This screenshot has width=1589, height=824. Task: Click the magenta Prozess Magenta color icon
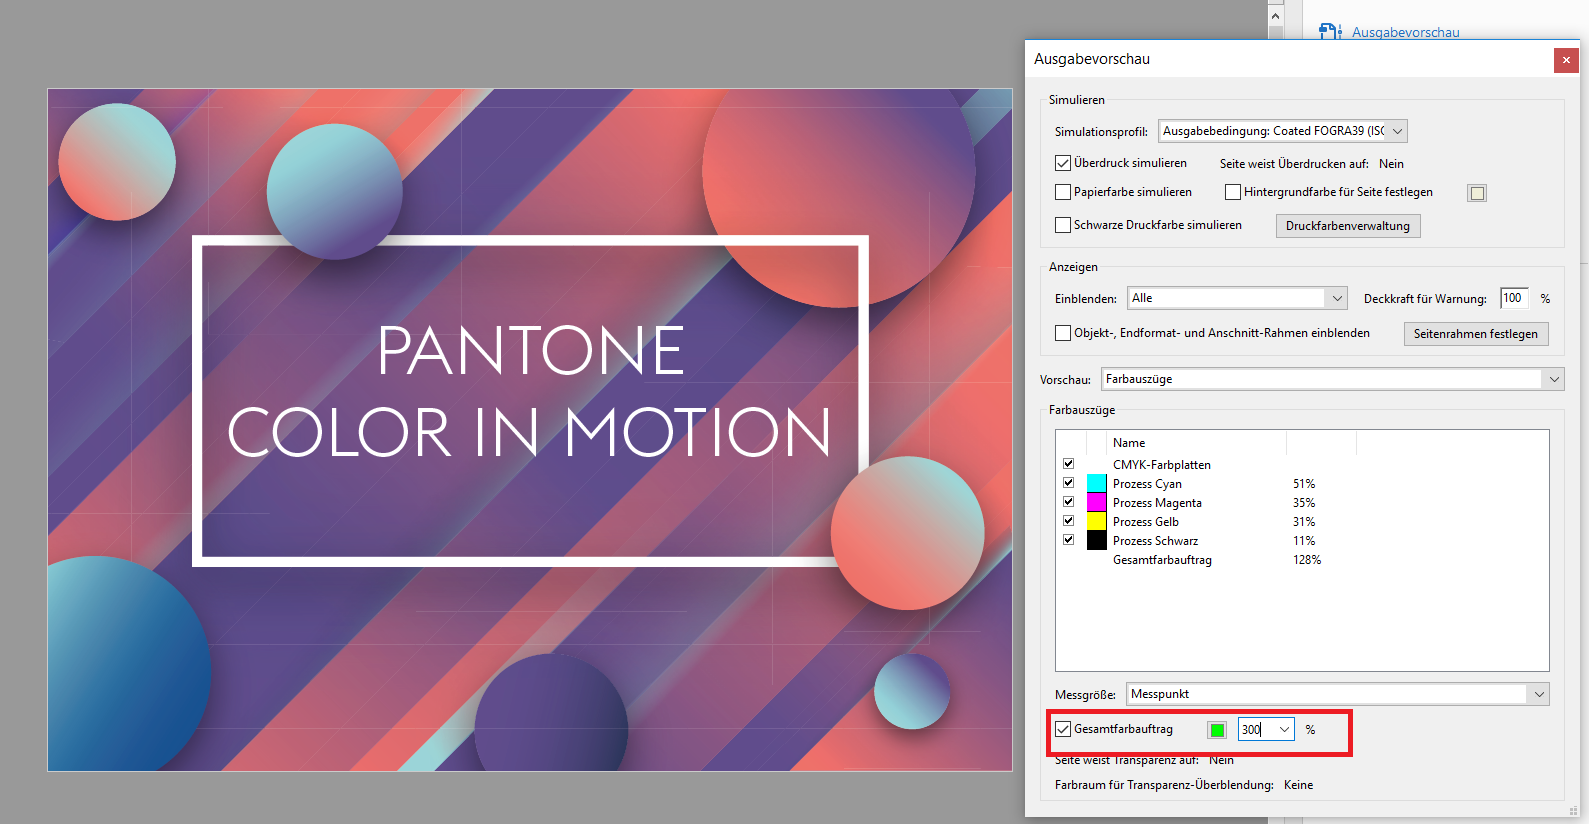point(1096,503)
